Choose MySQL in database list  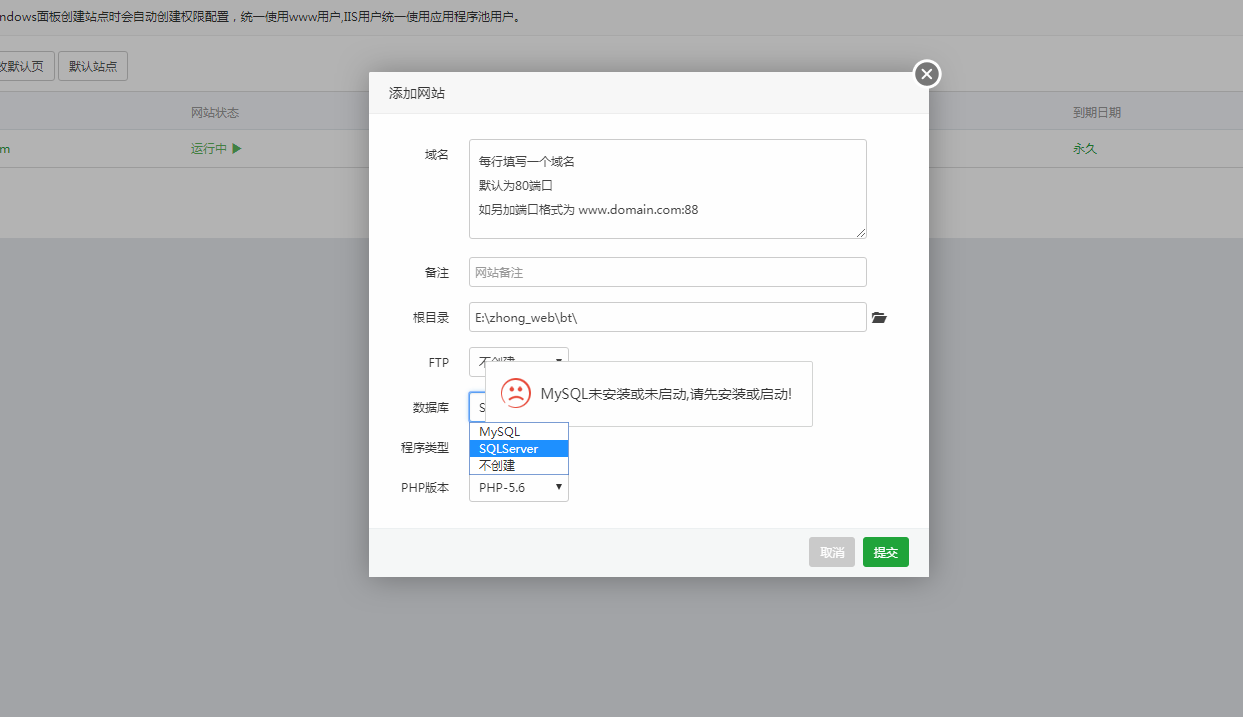coord(519,431)
